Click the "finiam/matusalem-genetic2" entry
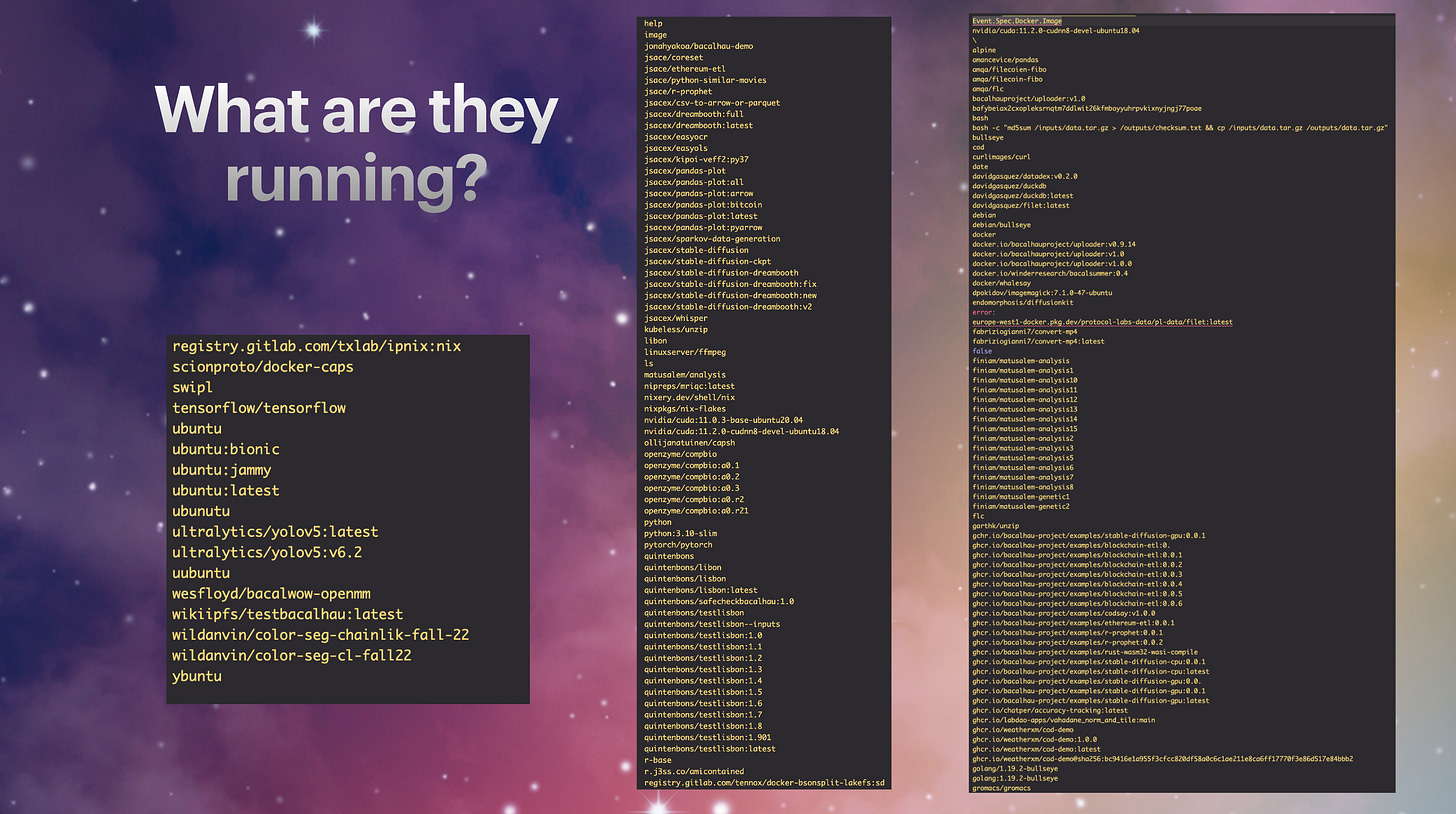 1021,506
